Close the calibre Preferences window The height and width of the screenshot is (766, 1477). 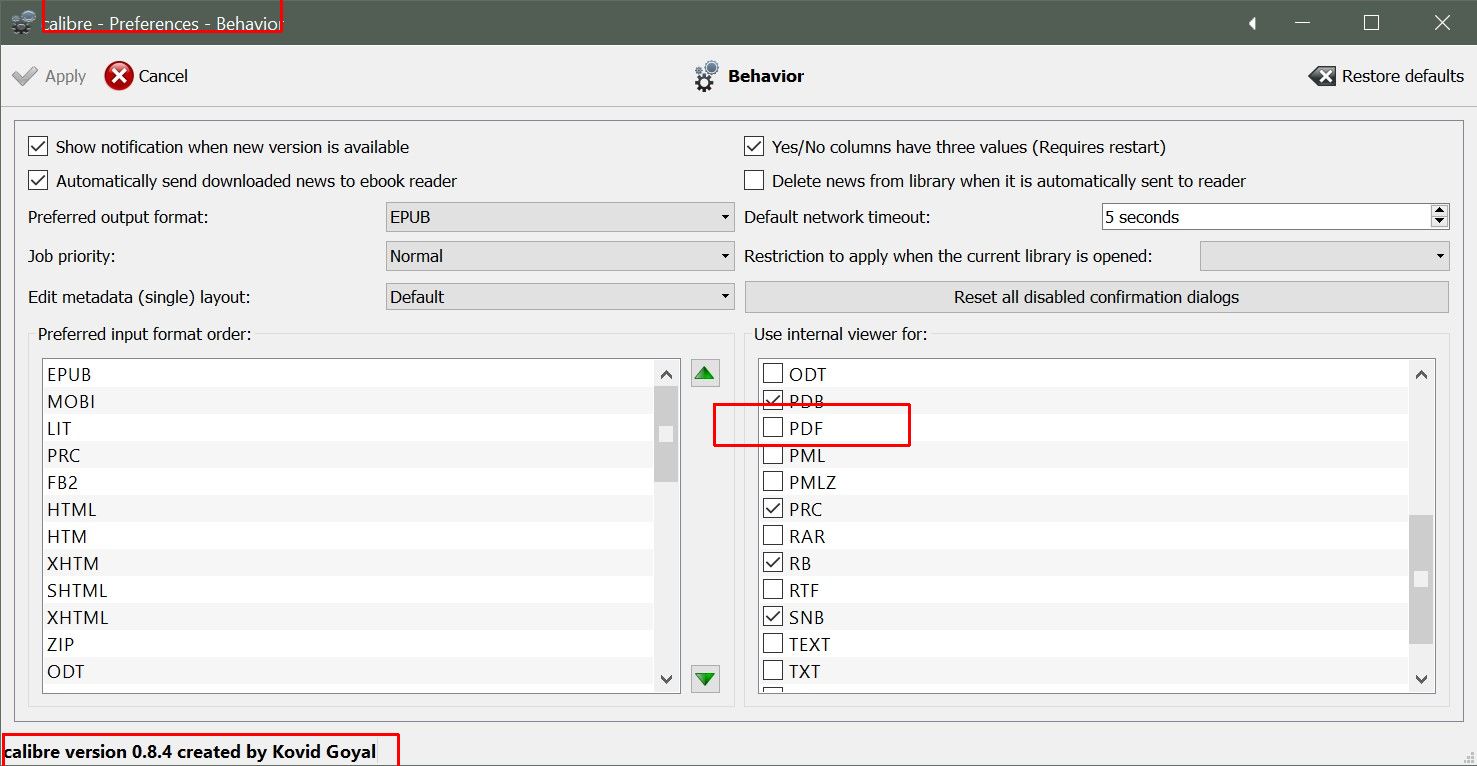(1441, 23)
